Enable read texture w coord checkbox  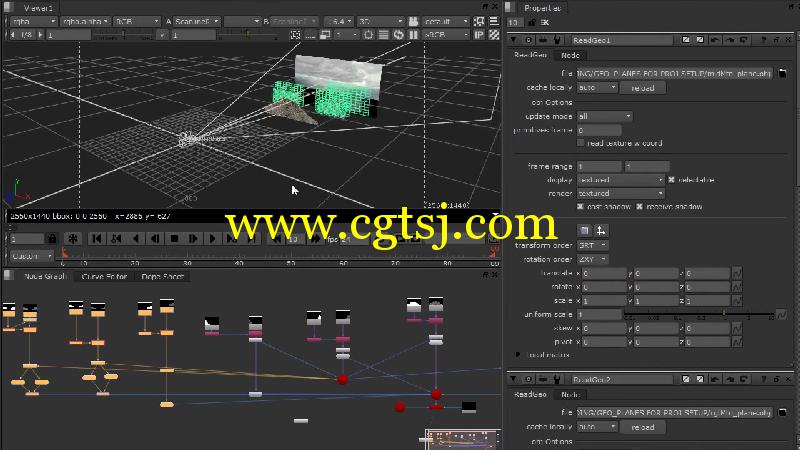point(580,143)
